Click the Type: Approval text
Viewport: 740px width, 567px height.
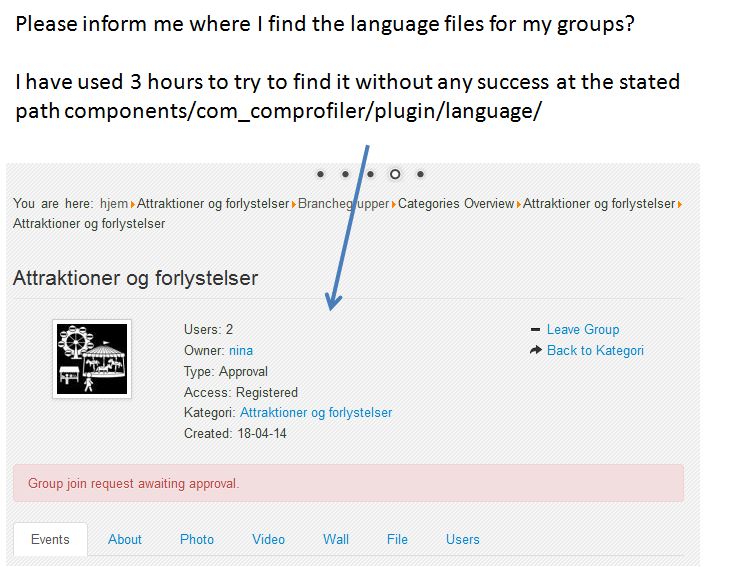tap(226, 372)
